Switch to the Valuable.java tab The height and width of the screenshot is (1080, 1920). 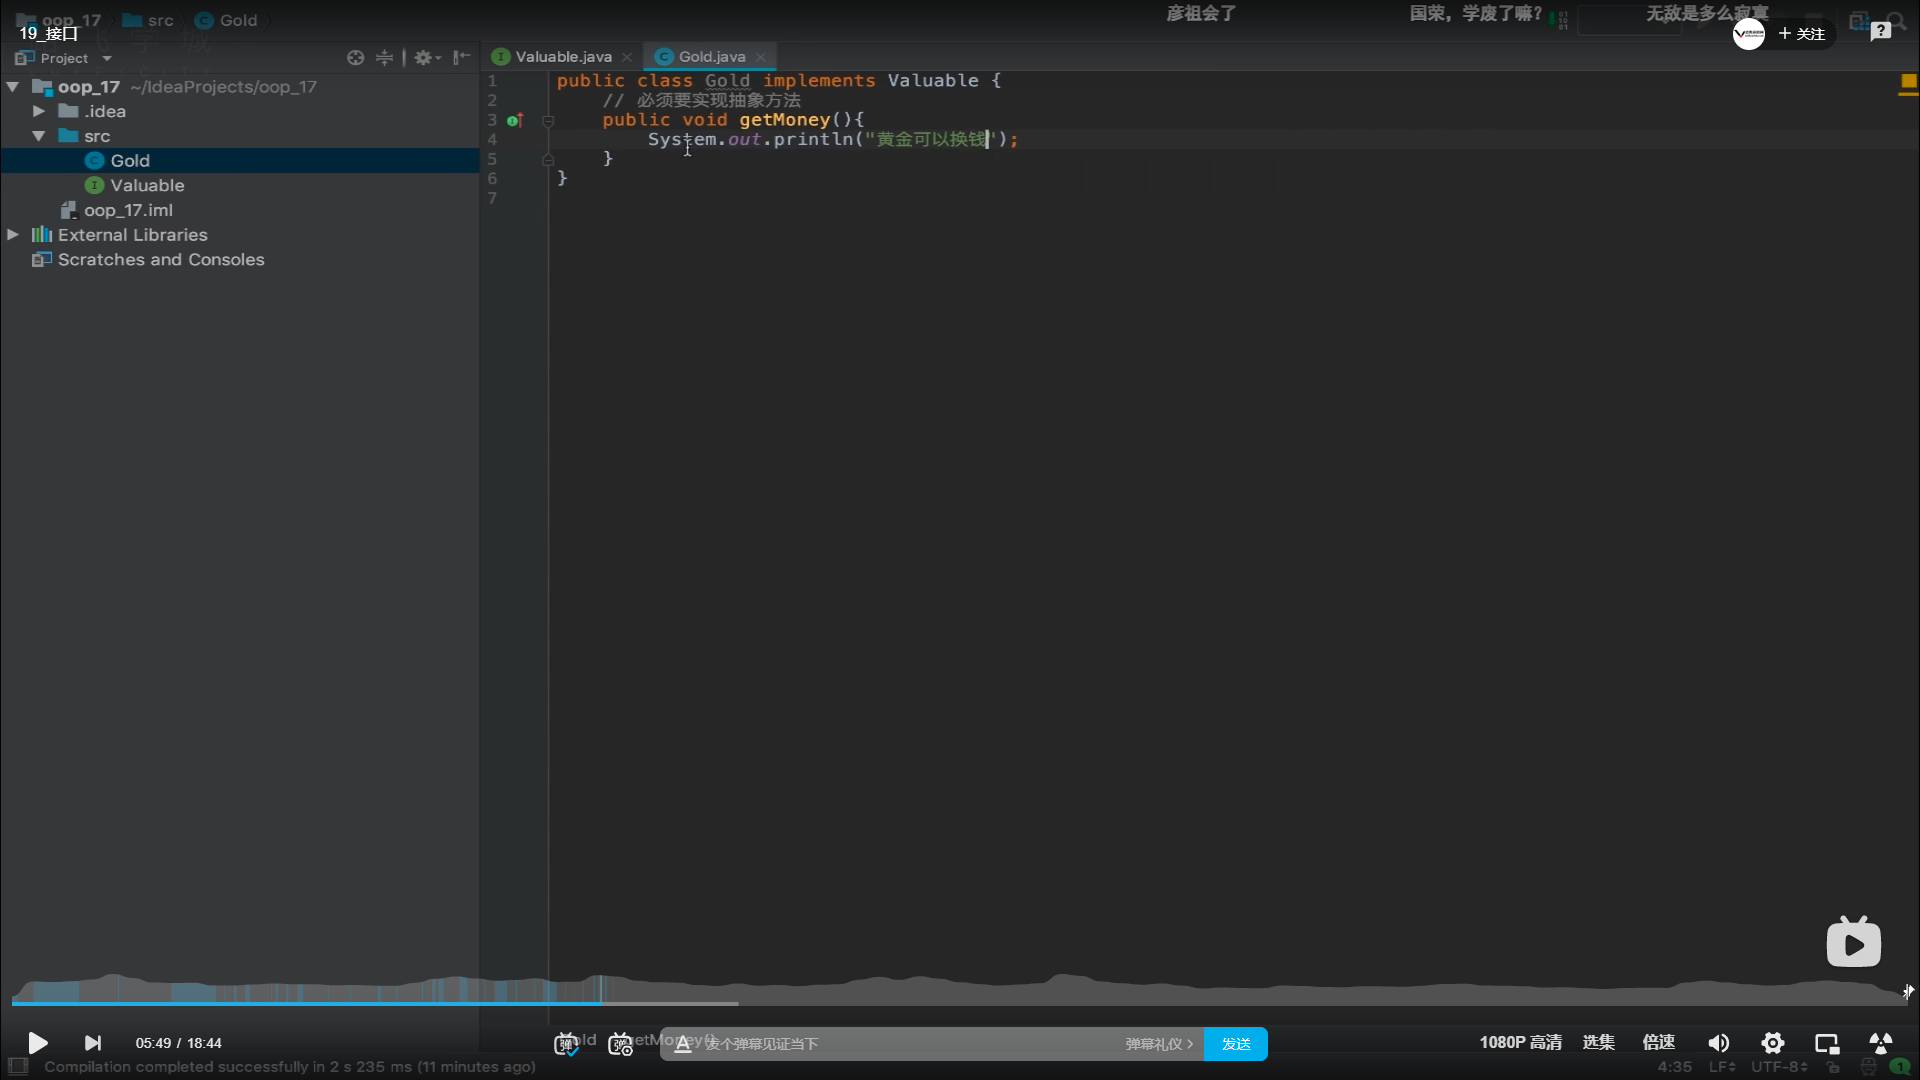coord(563,57)
